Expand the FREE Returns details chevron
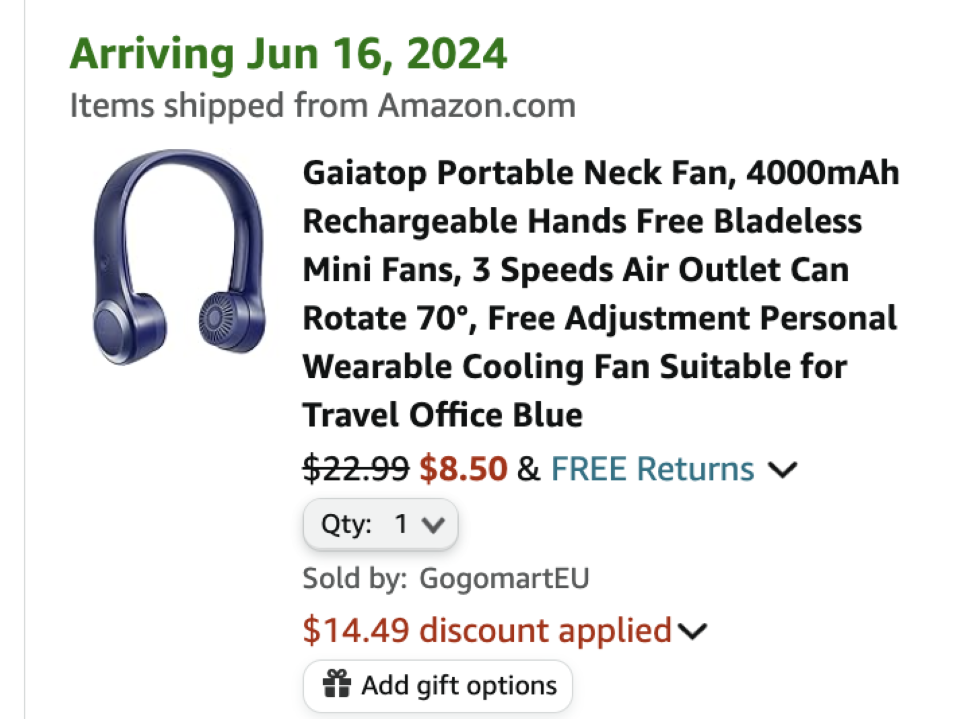The height and width of the screenshot is (719, 960). tap(785, 470)
